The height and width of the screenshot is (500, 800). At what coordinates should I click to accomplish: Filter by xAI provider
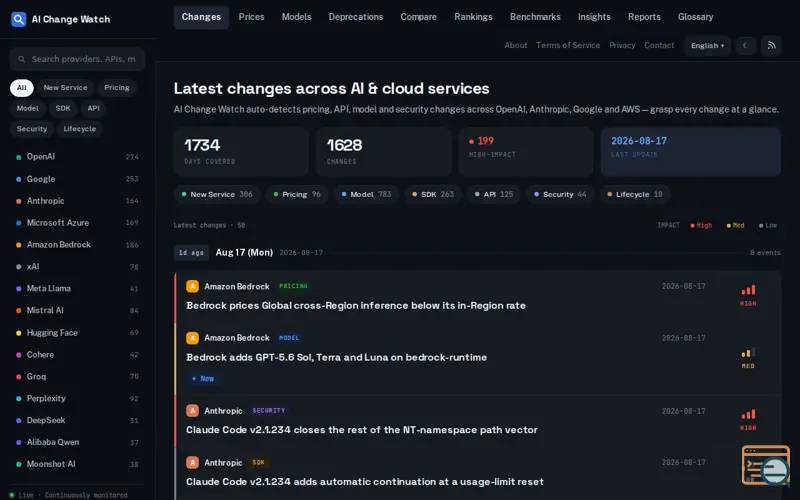pyautogui.click(x=77, y=267)
